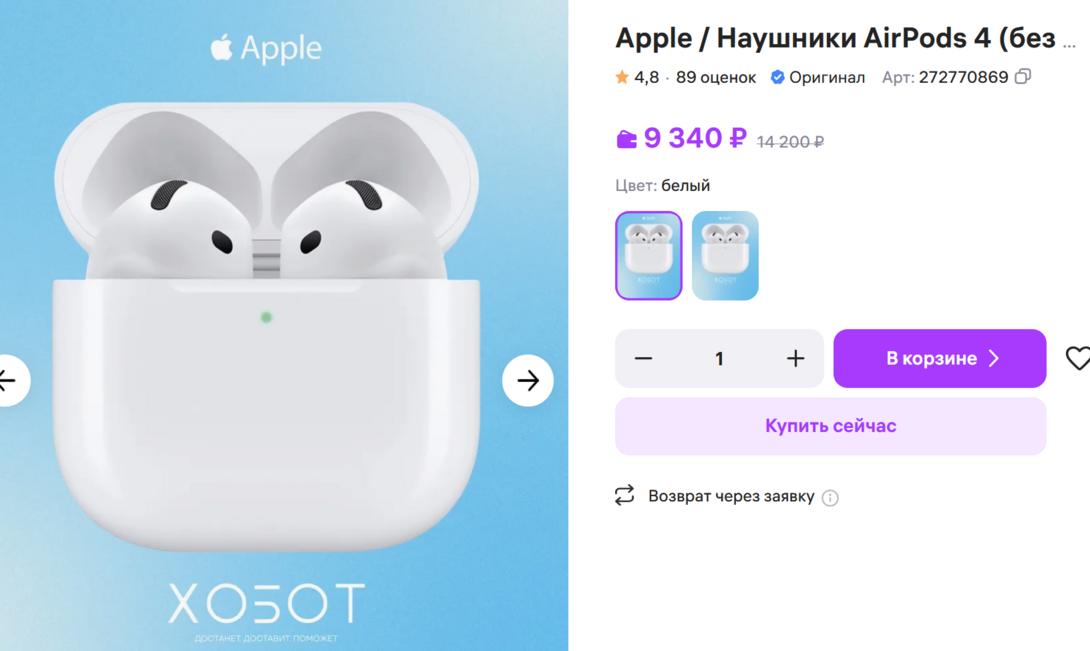Copy article number 272770869 icon
The image size is (1090, 651).
(x=1023, y=77)
